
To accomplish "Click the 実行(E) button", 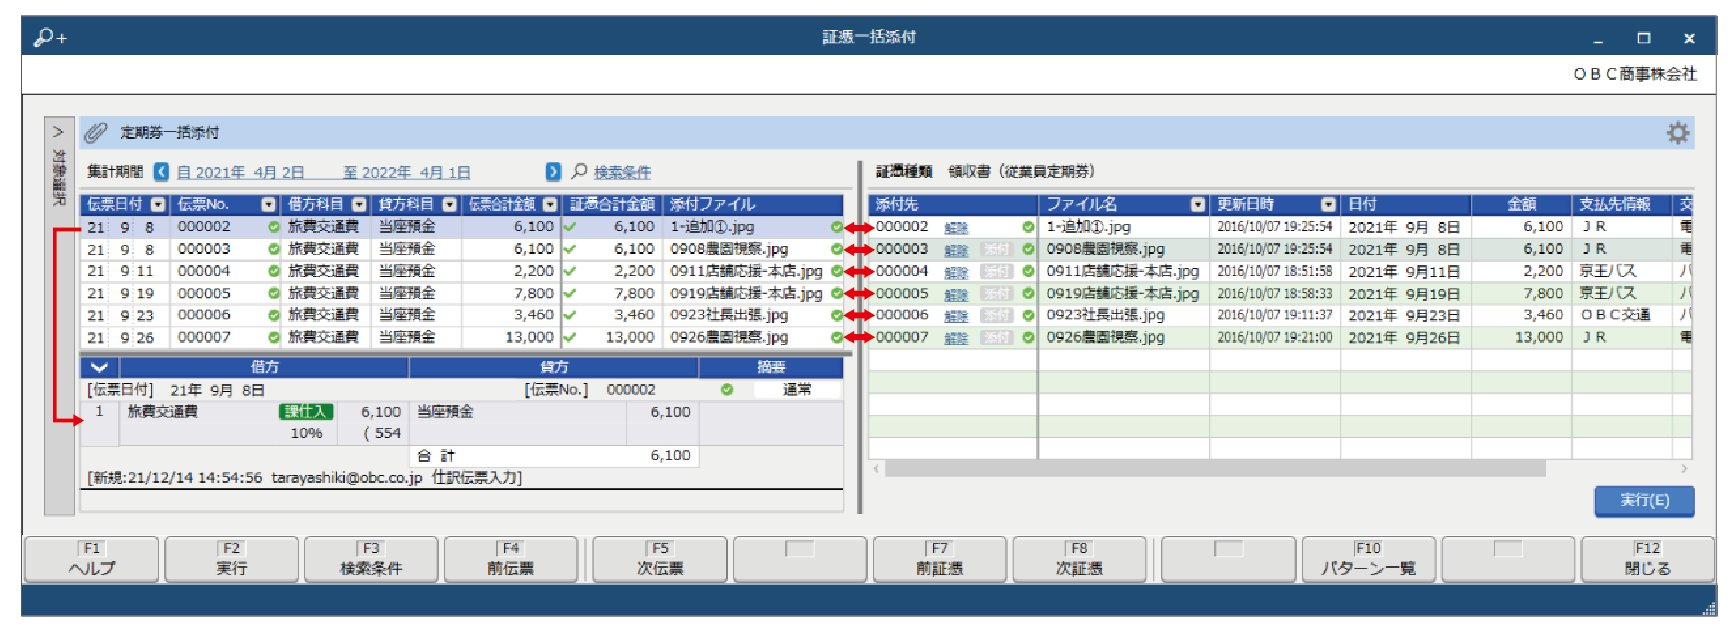I will (1644, 500).
